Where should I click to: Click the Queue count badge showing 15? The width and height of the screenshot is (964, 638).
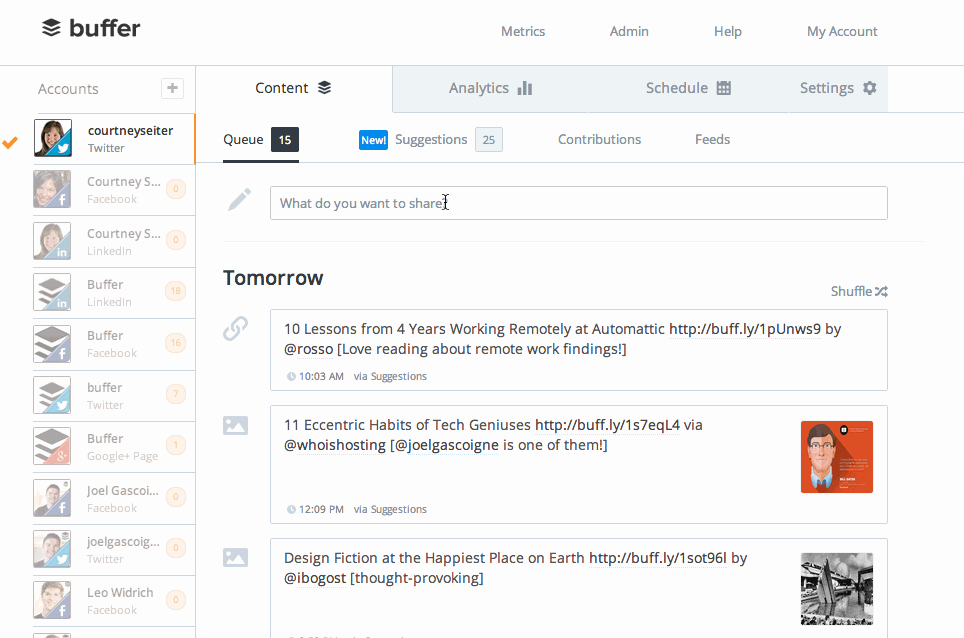[286, 139]
